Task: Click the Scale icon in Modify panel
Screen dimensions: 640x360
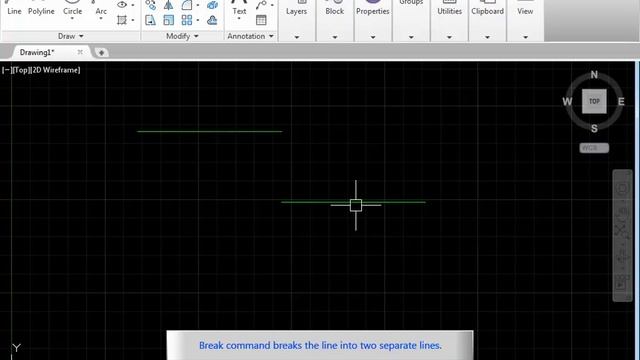Action: 168,20
